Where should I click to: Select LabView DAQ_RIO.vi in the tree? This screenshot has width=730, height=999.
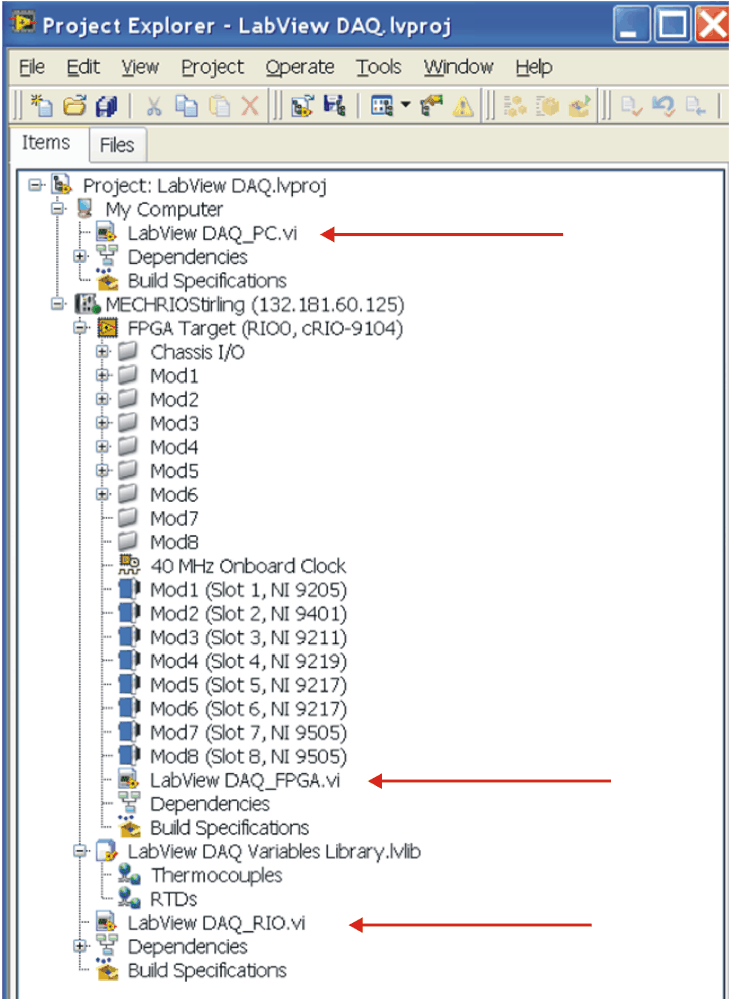pyautogui.click(x=217, y=923)
